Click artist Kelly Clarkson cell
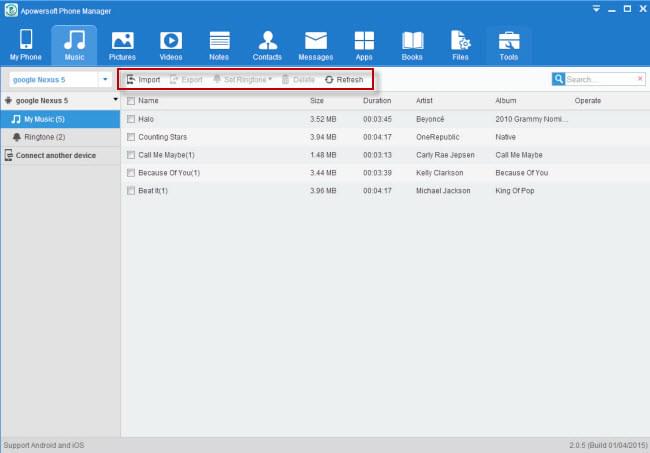Screen dimensions: 650x453 [439, 173]
